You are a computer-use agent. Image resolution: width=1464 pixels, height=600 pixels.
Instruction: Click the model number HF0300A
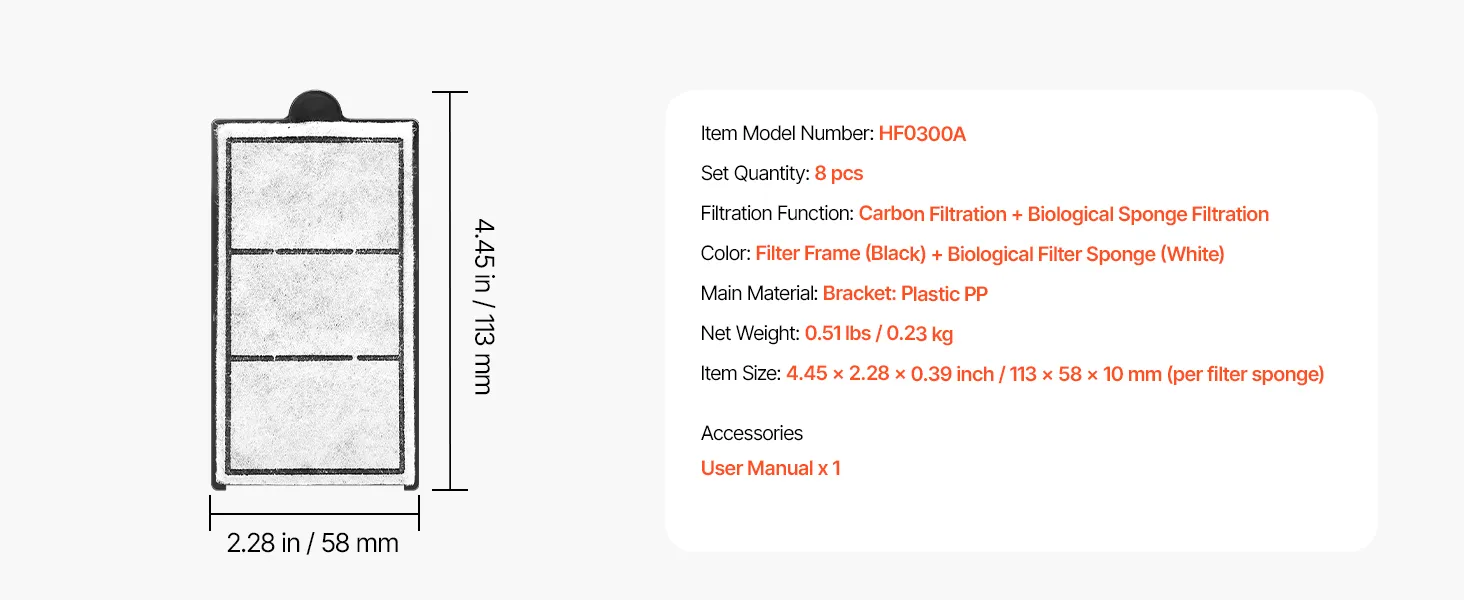[x=922, y=134]
